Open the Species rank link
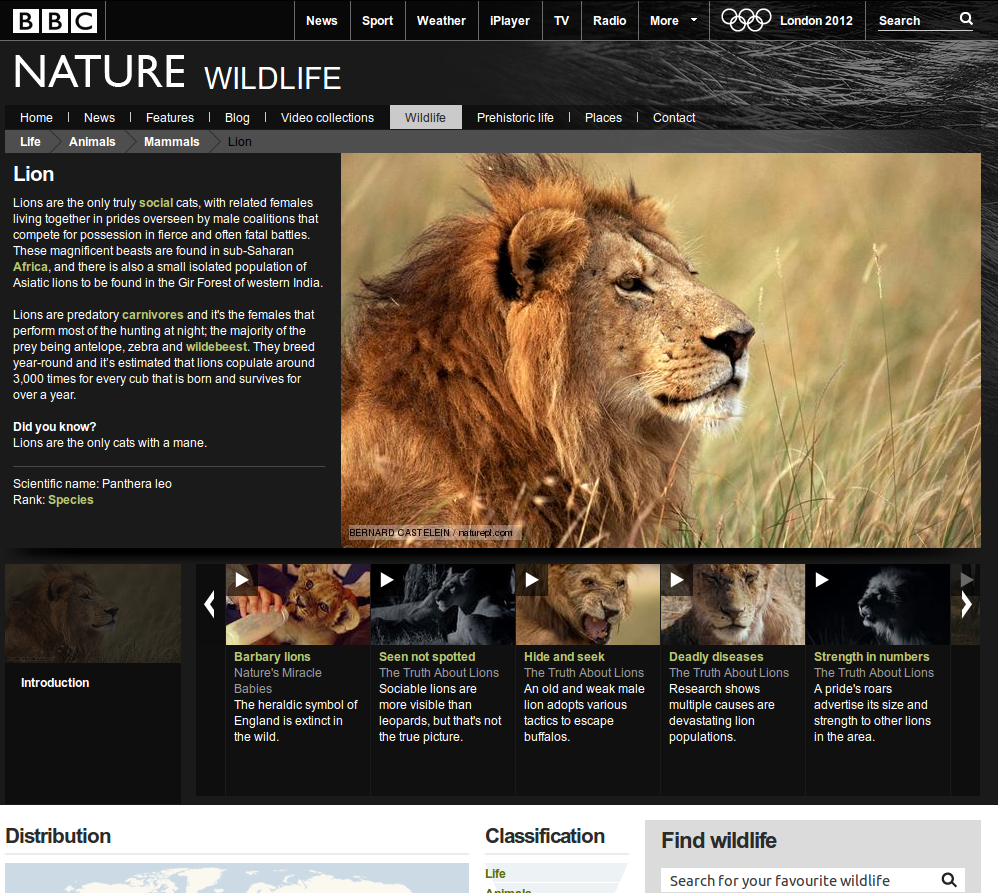Viewport: 998px width, 893px height. click(71, 500)
